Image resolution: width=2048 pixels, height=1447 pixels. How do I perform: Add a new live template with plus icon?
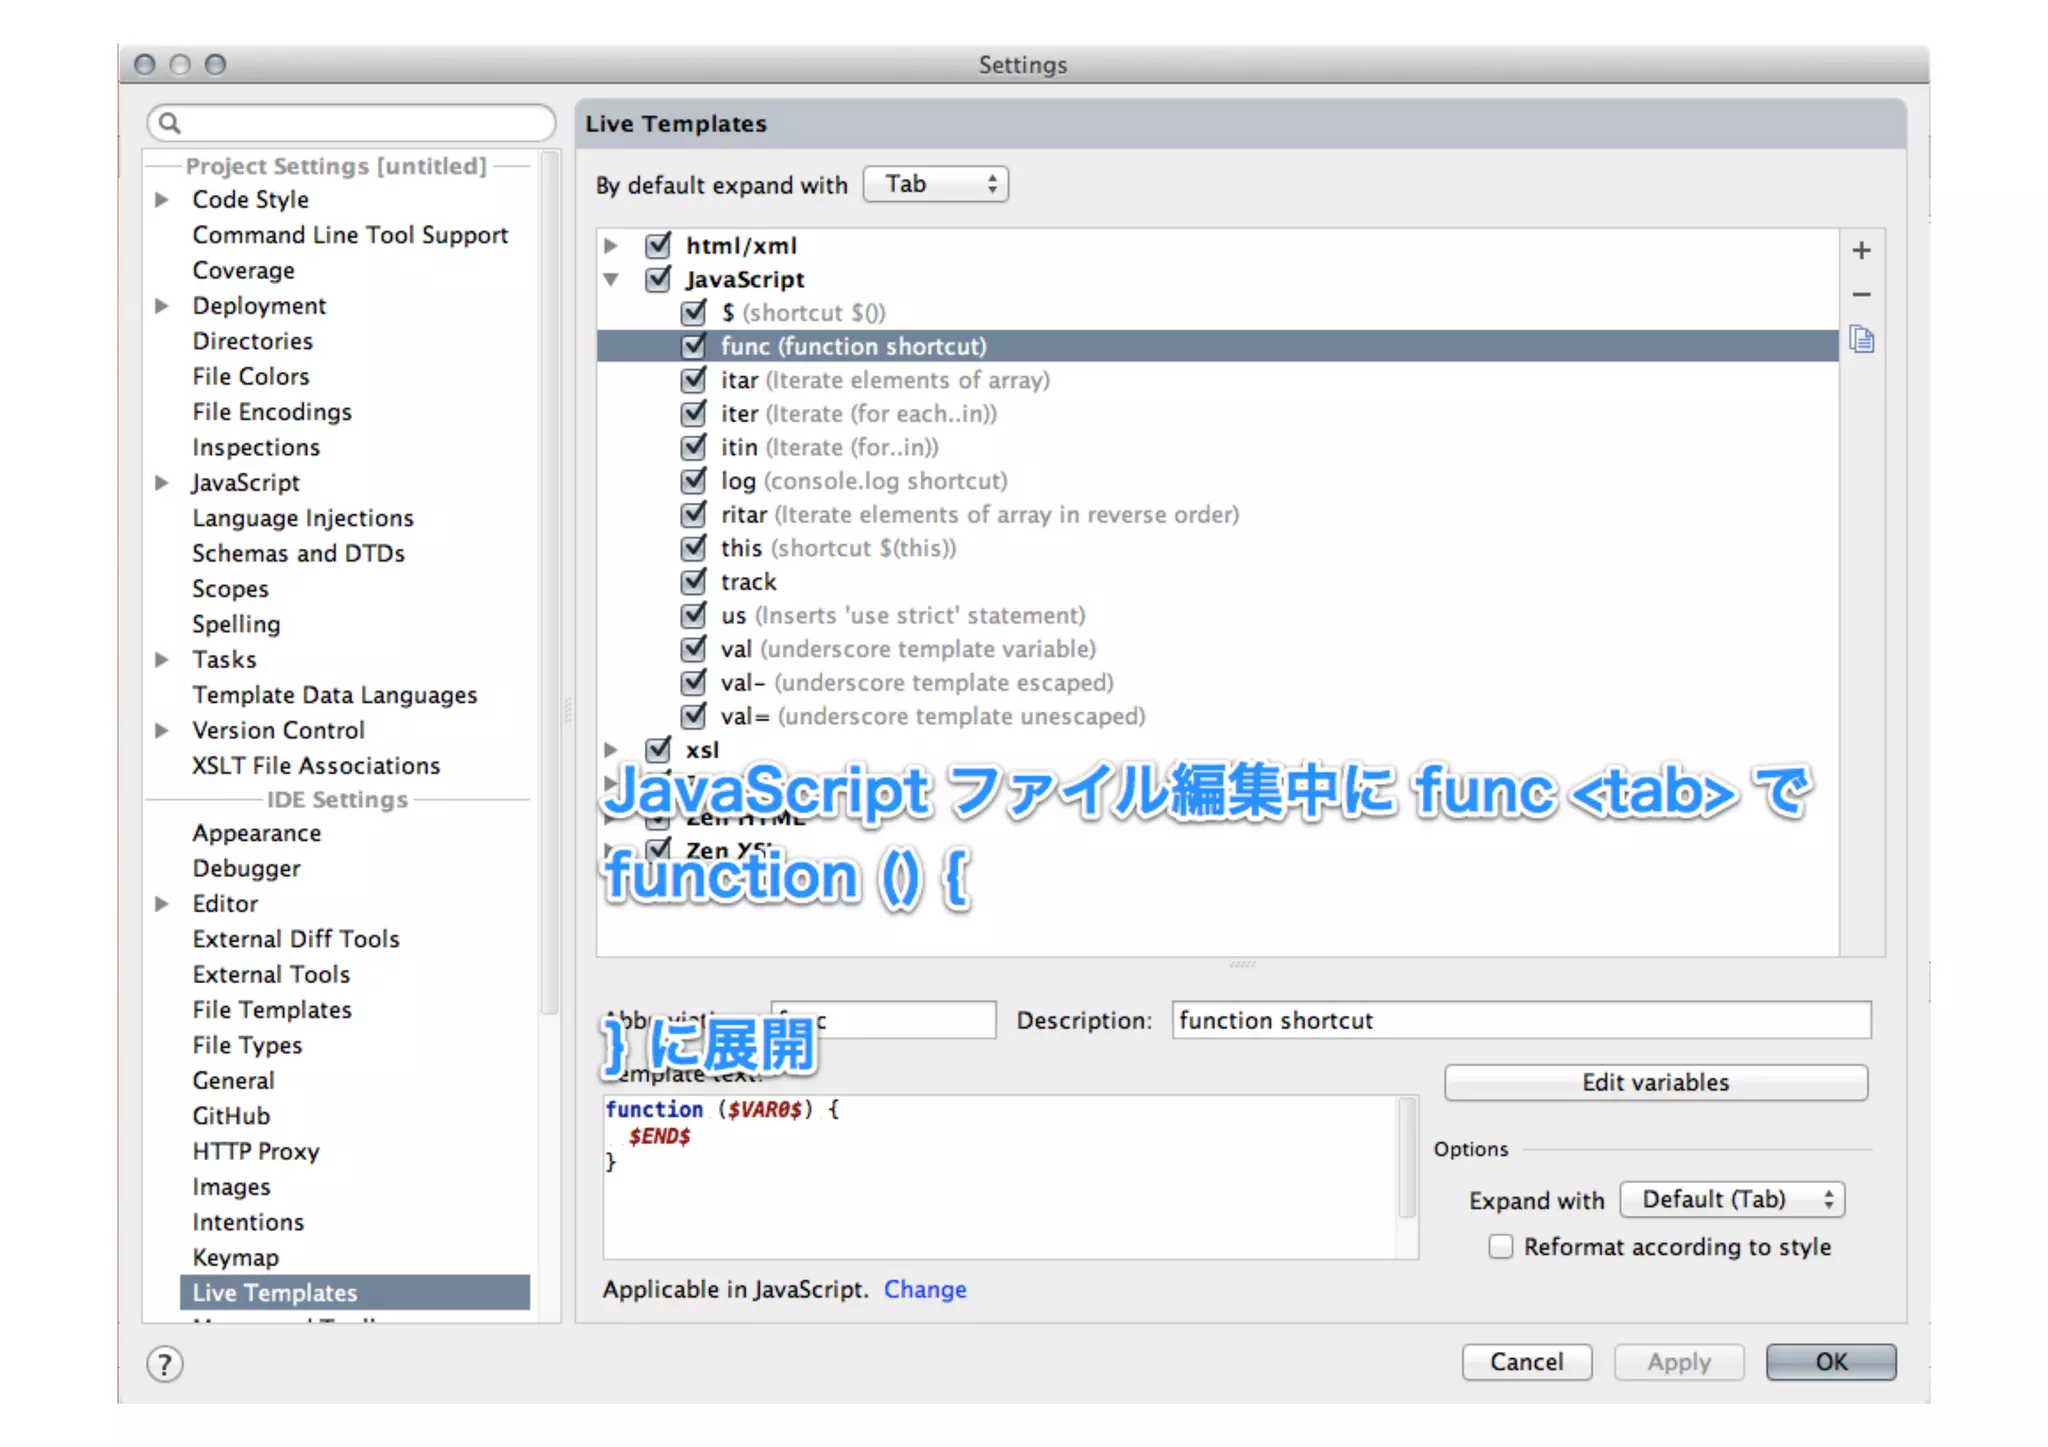(1861, 250)
